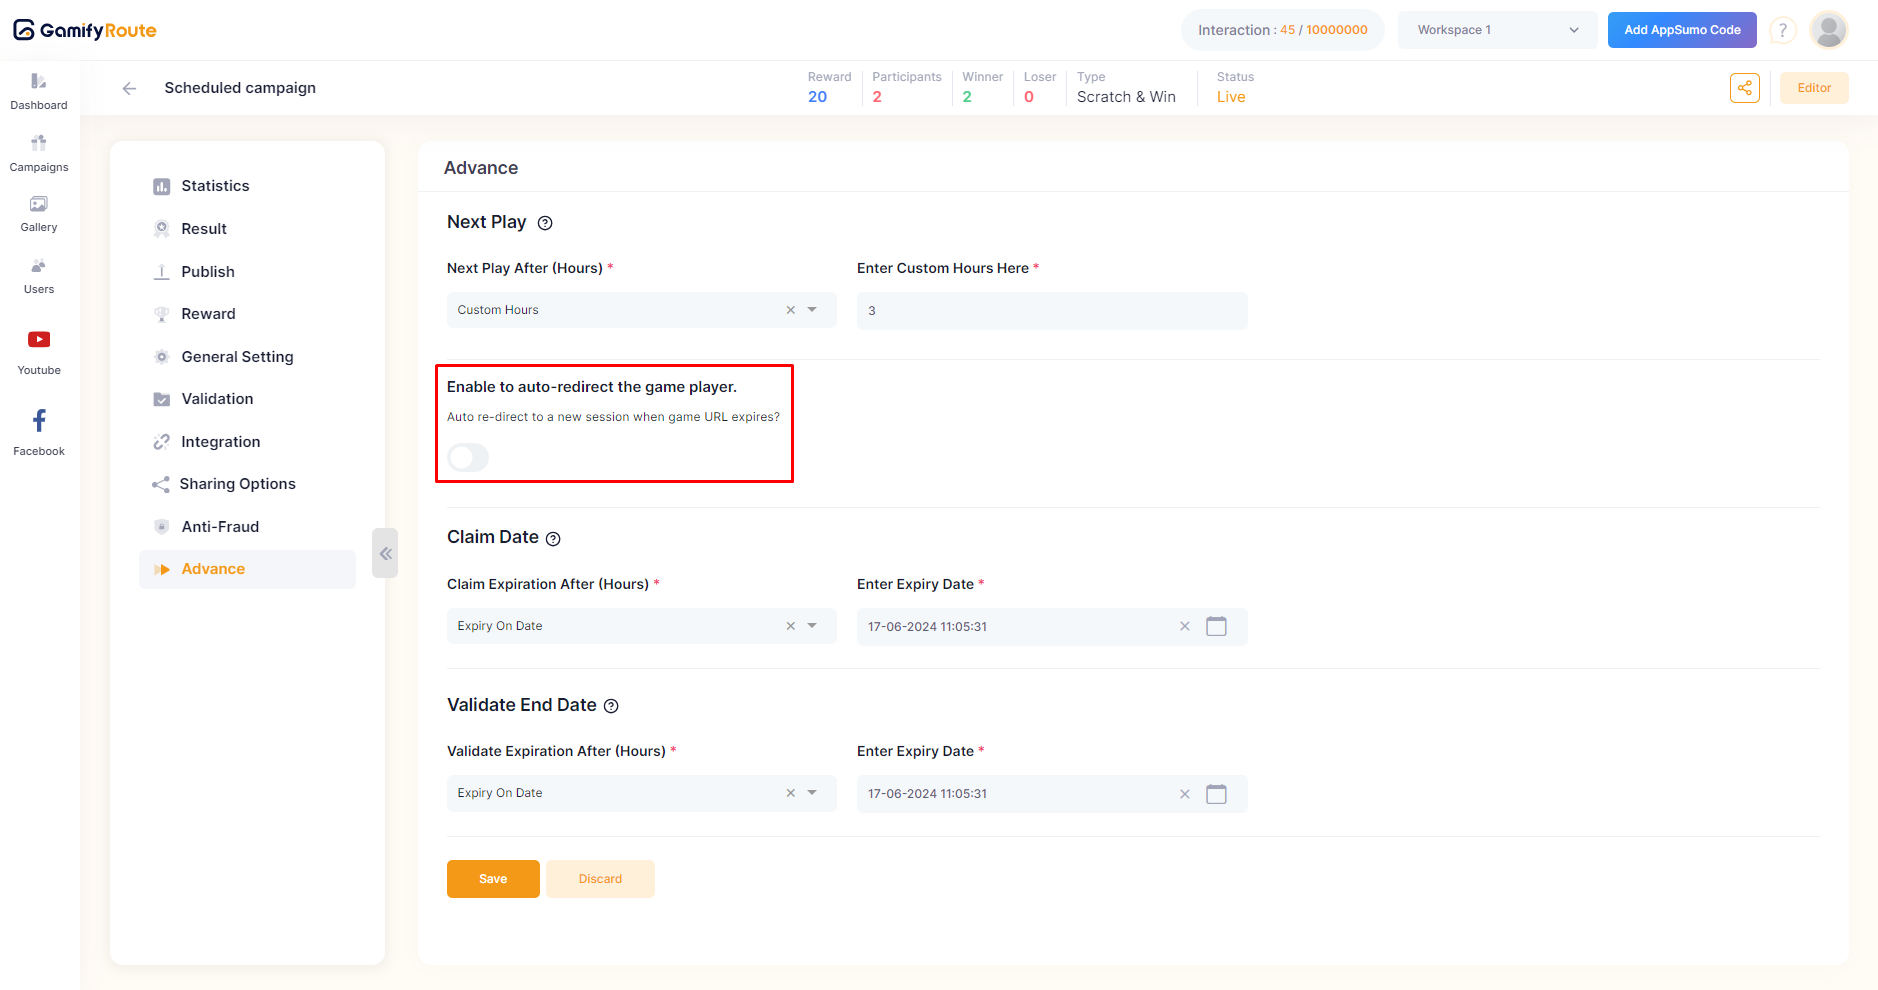The width and height of the screenshot is (1878, 990).
Task: Click the Enter Custom Hours input field
Action: (1051, 311)
